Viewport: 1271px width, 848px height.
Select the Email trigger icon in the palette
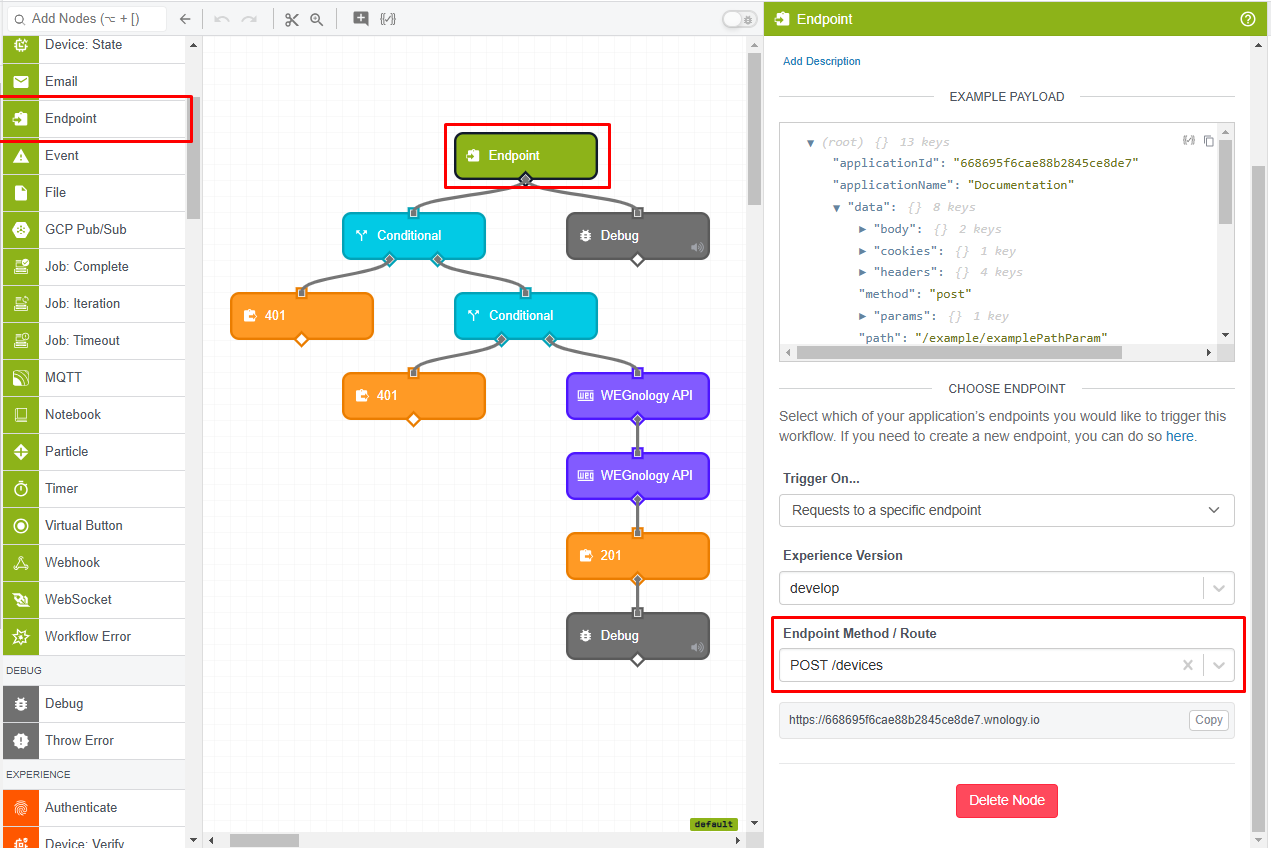20,81
